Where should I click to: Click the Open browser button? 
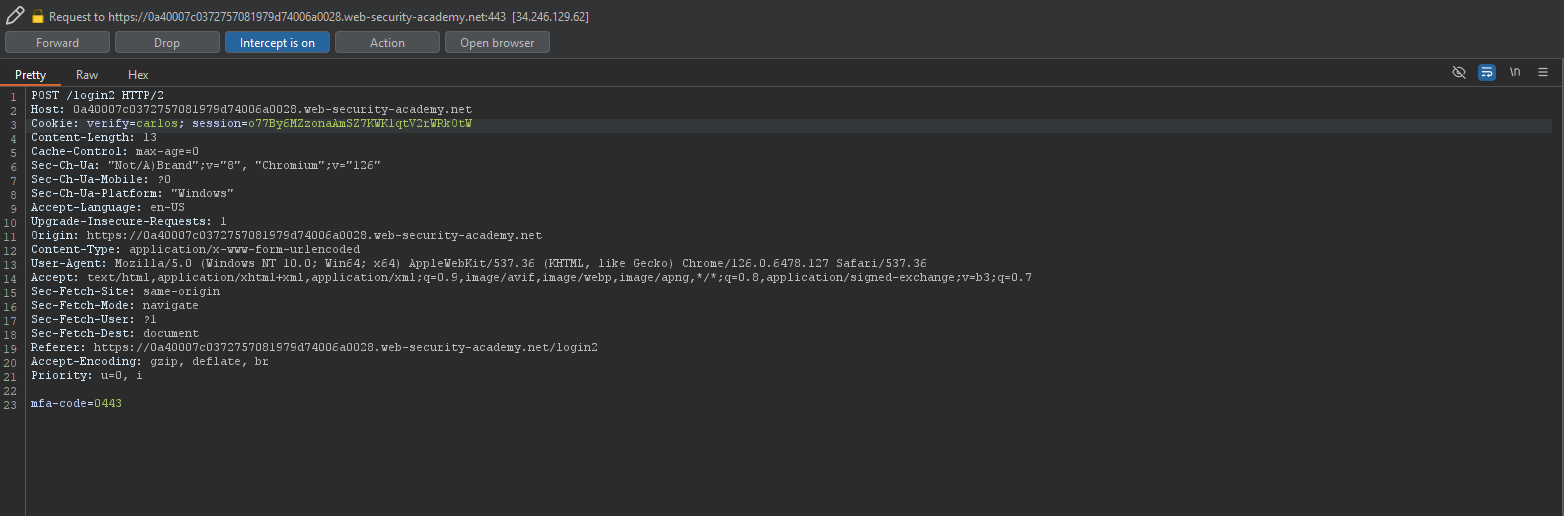[497, 42]
